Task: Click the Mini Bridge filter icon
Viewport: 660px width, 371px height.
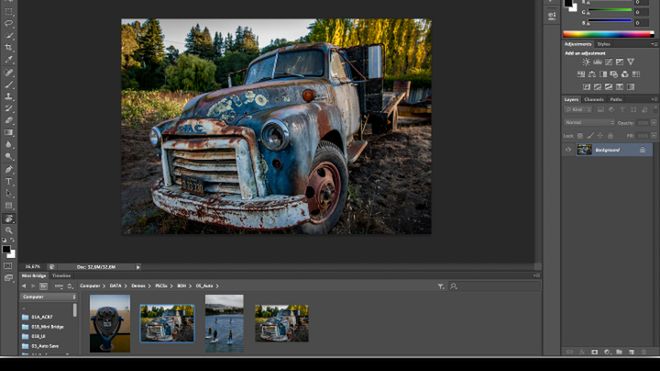Action: pyautogui.click(x=441, y=286)
